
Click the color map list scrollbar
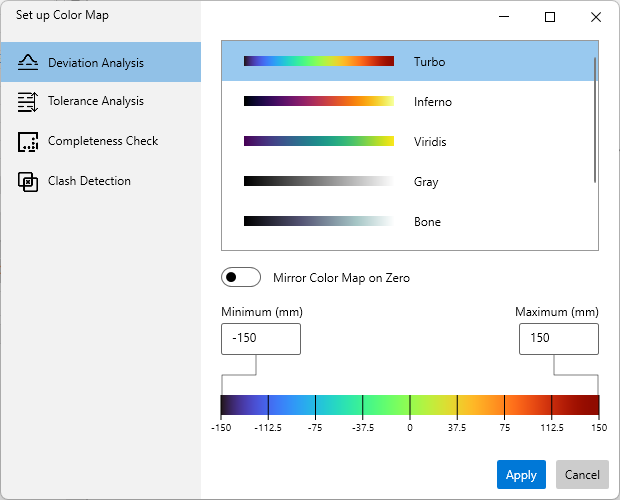pyautogui.click(x=594, y=120)
